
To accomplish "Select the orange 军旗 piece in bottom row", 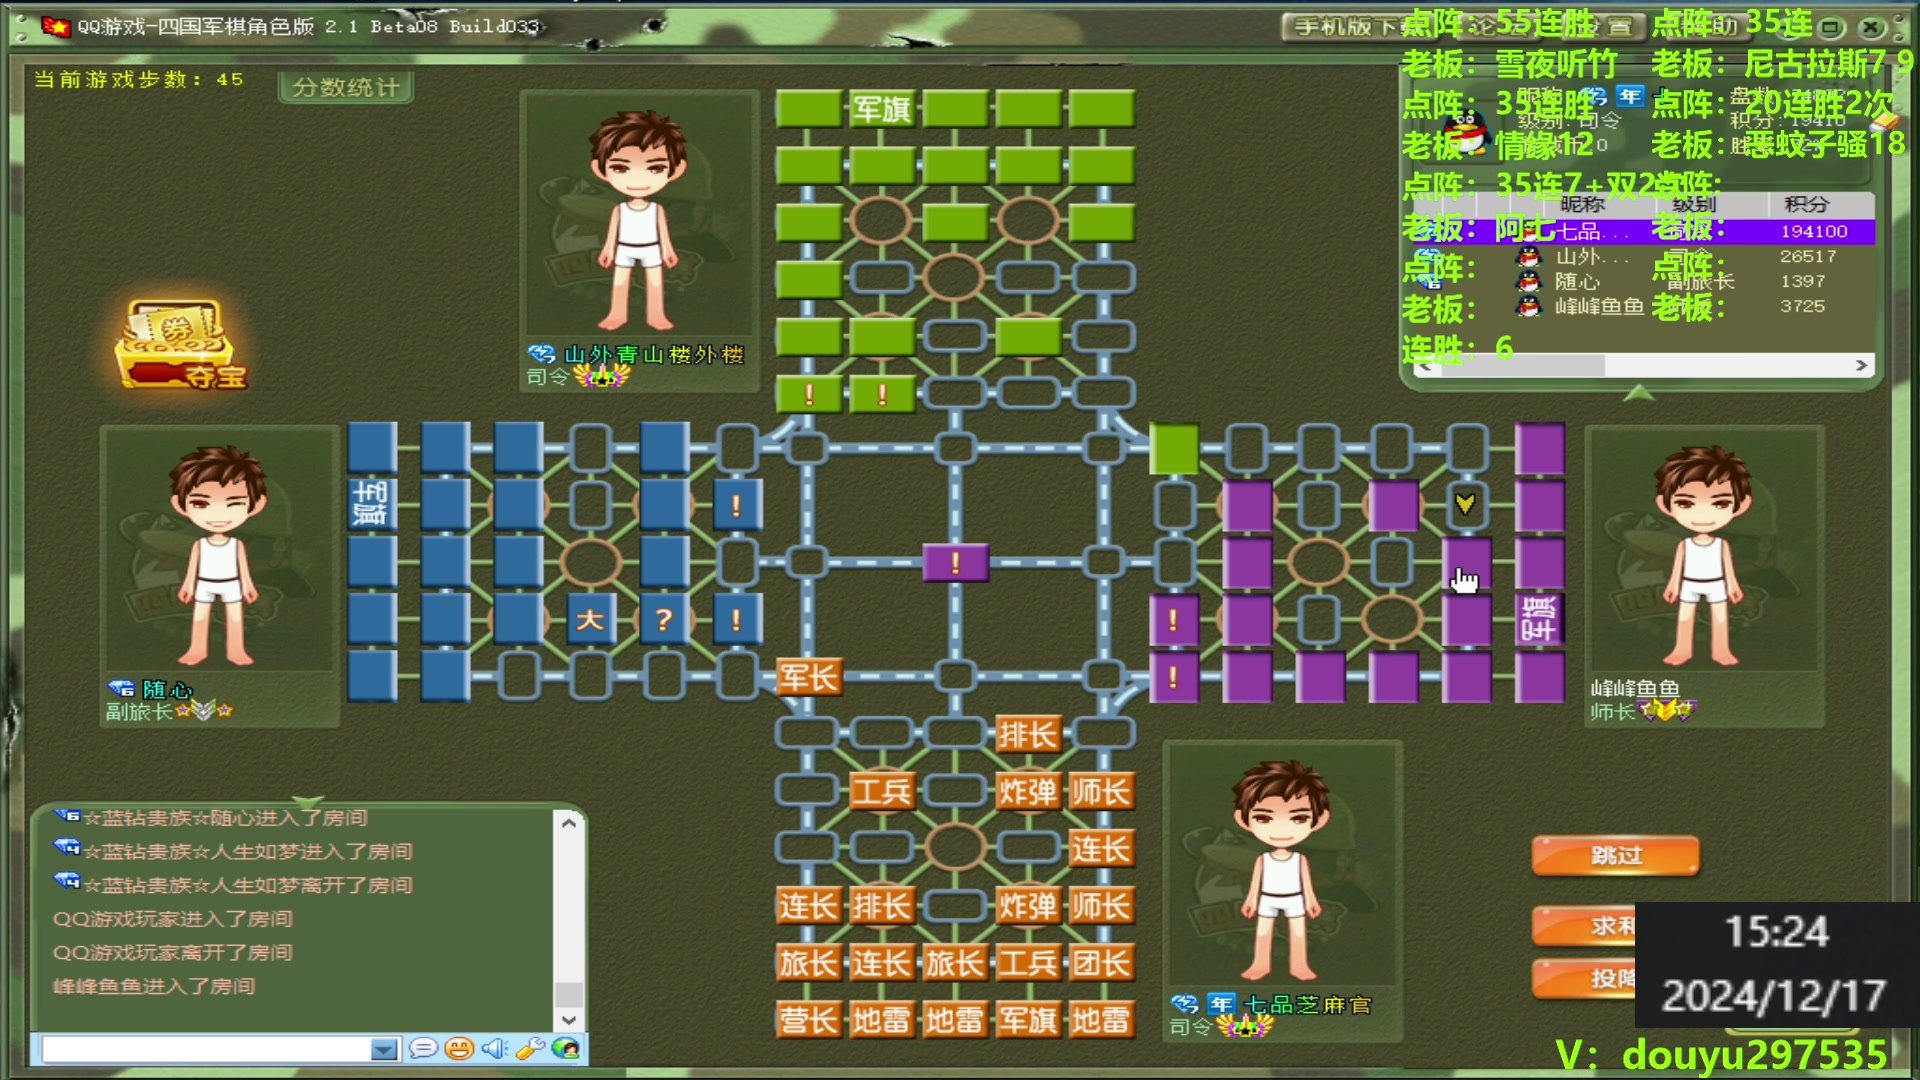I will (x=1028, y=1020).
